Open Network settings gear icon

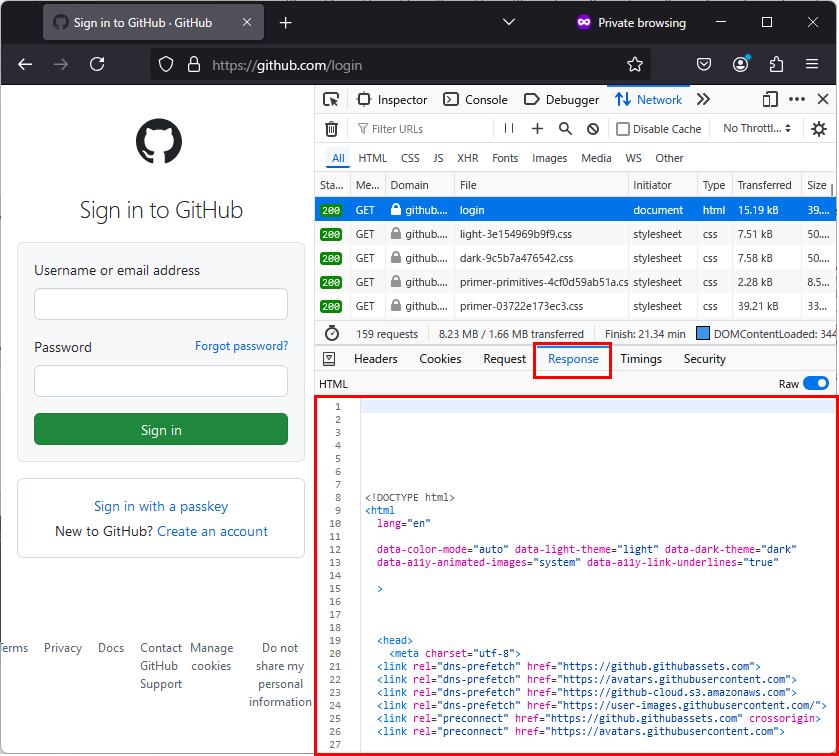click(x=819, y=129)
